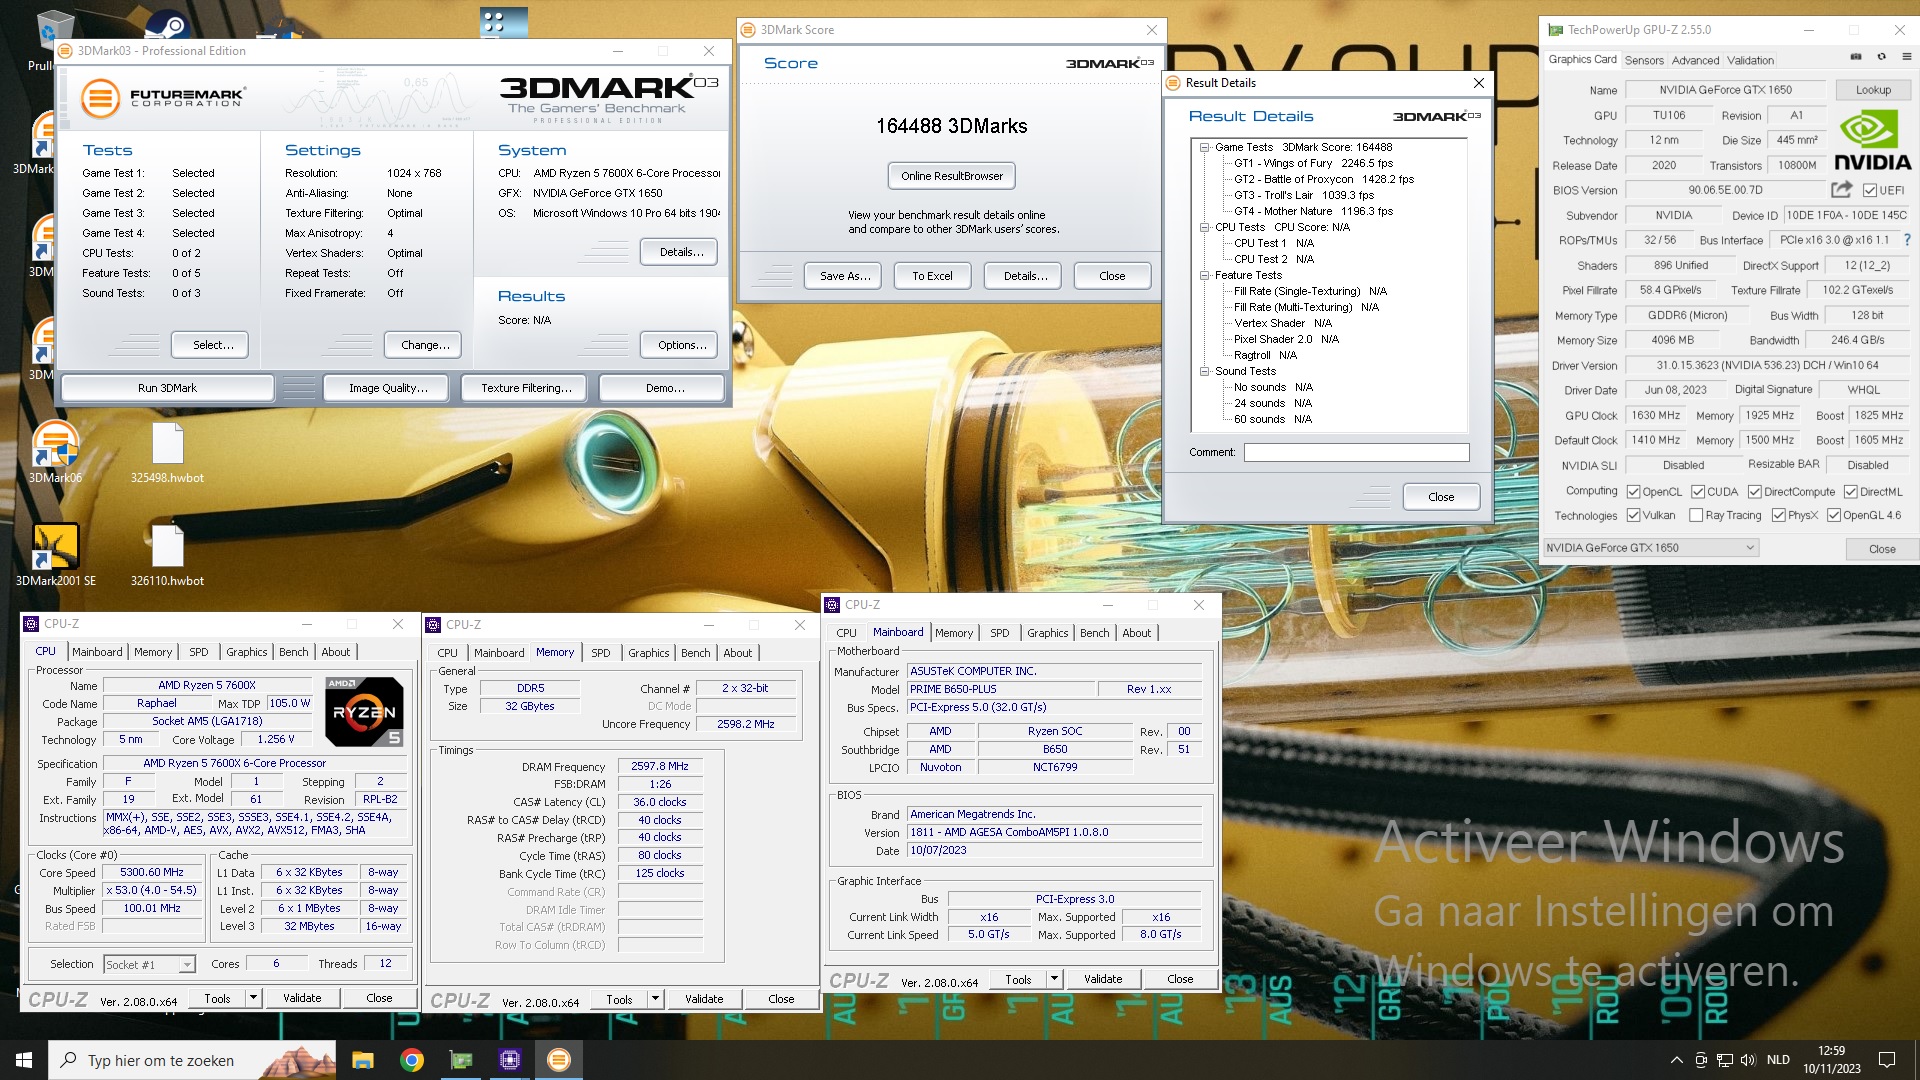Open the GPU-Z hamburger menu icon
The width and height of the screenshot is (1920, 1080).
(1906, 57)
